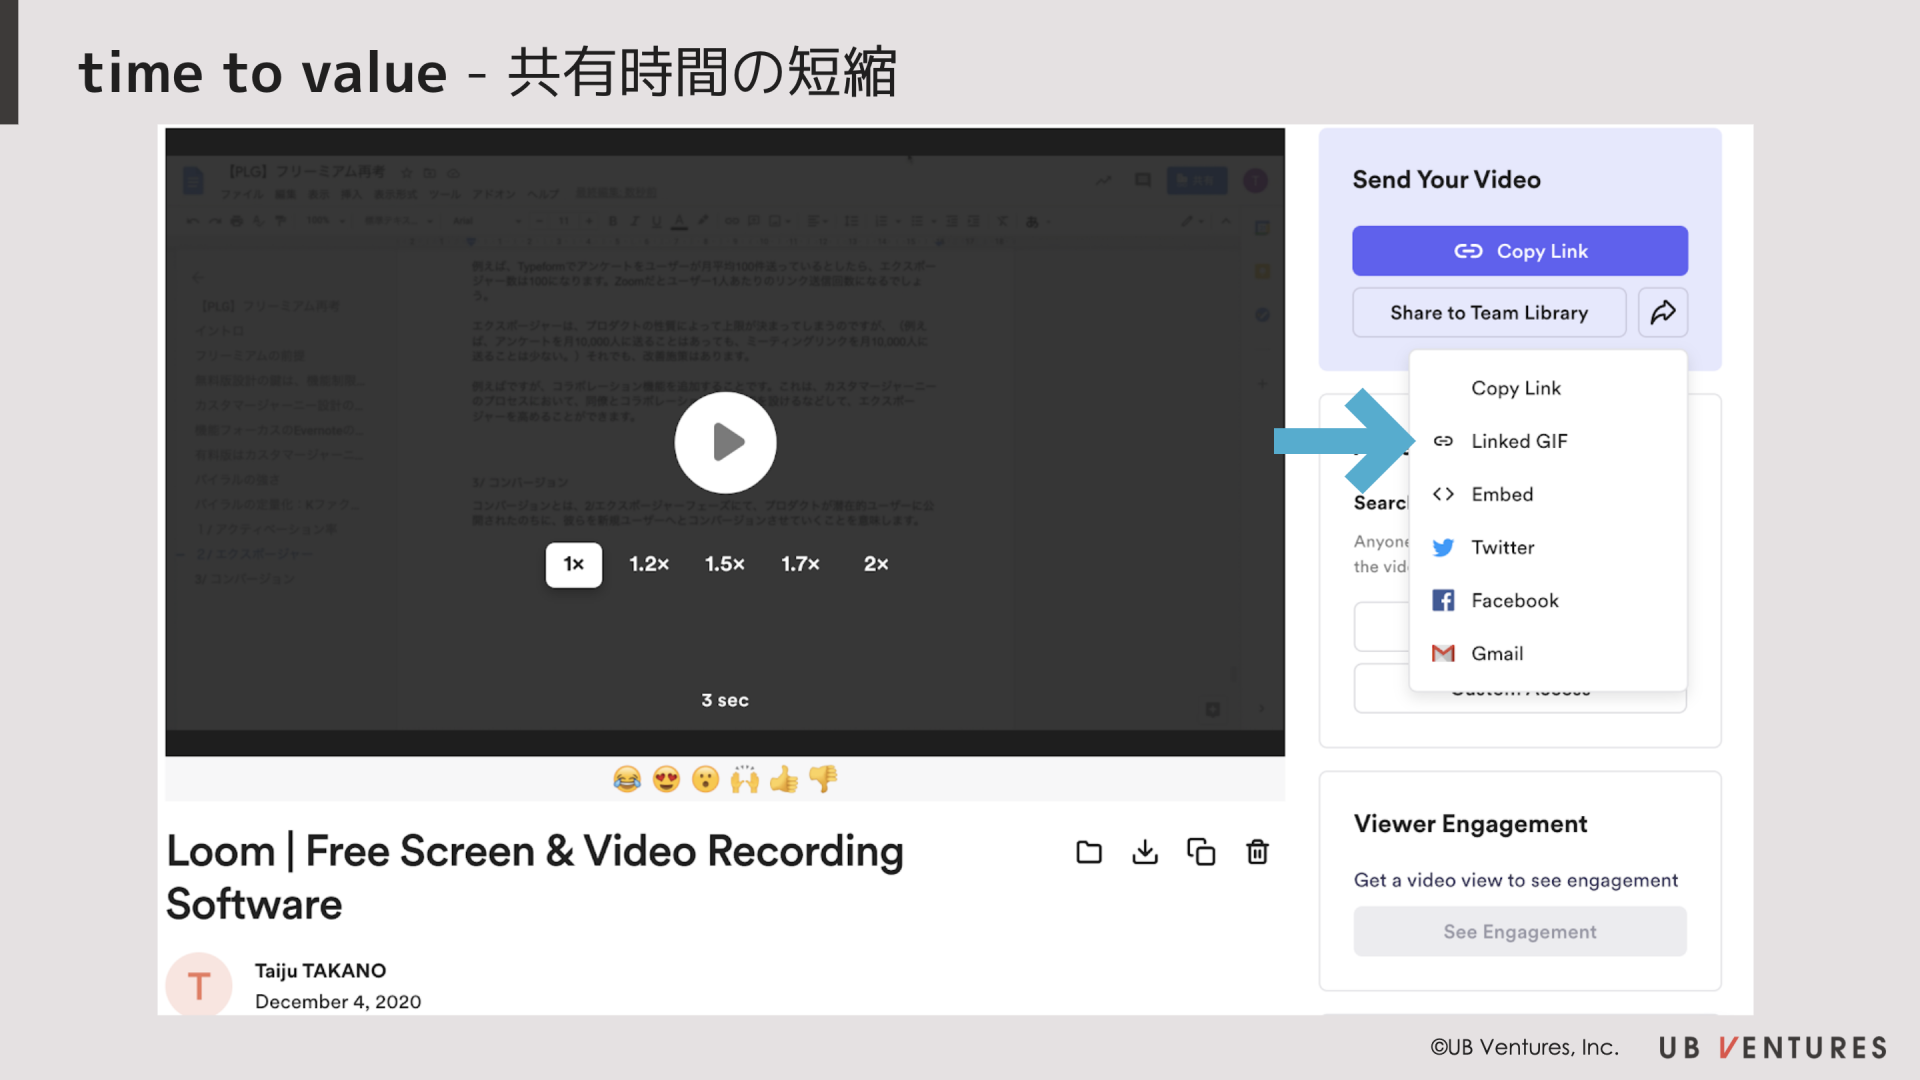
Task: Select Linked GIF menu option
Action: (1548, 441)
